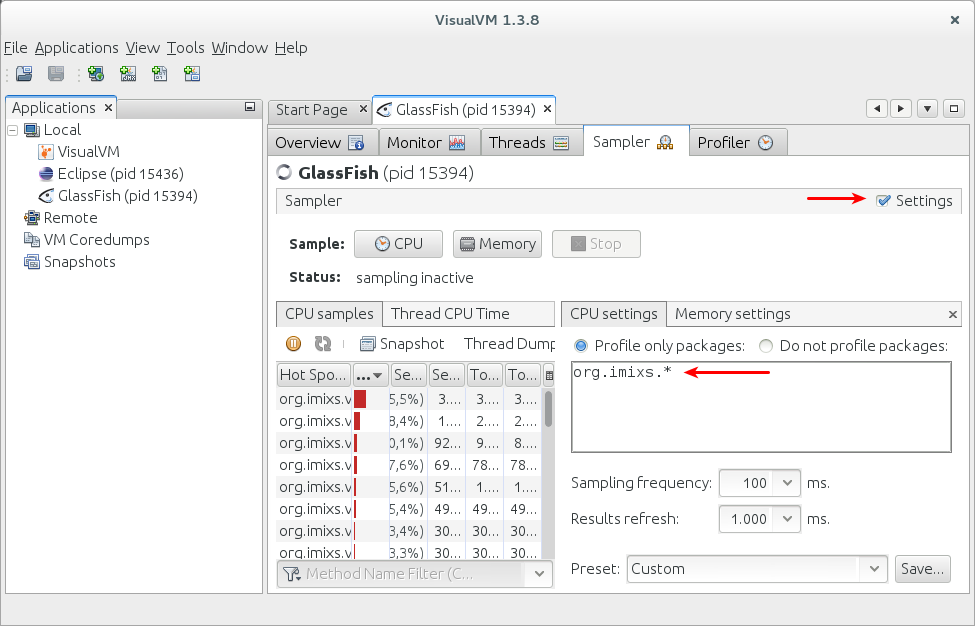Open the Memory settings tab

(732, 314)
